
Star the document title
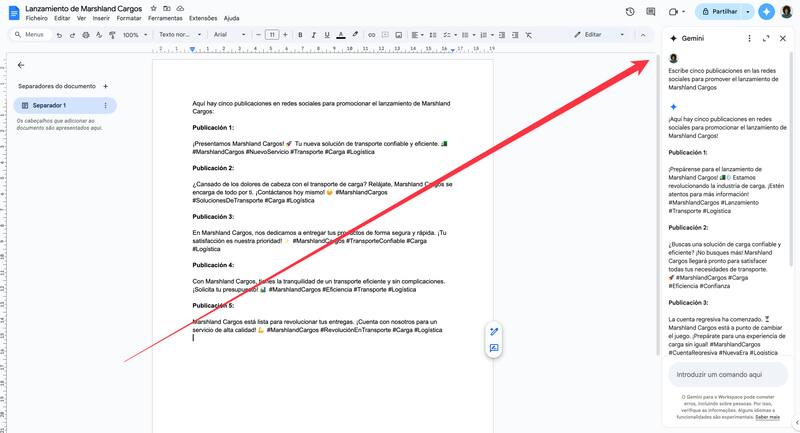pos(152,7)
